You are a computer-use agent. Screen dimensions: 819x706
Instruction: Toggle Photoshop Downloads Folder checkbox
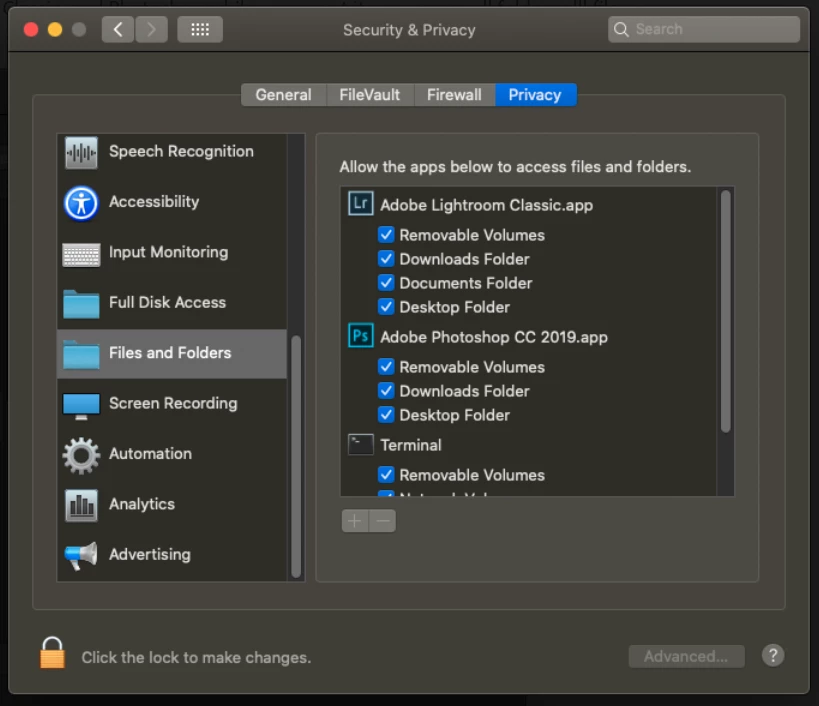click(386, 391)
